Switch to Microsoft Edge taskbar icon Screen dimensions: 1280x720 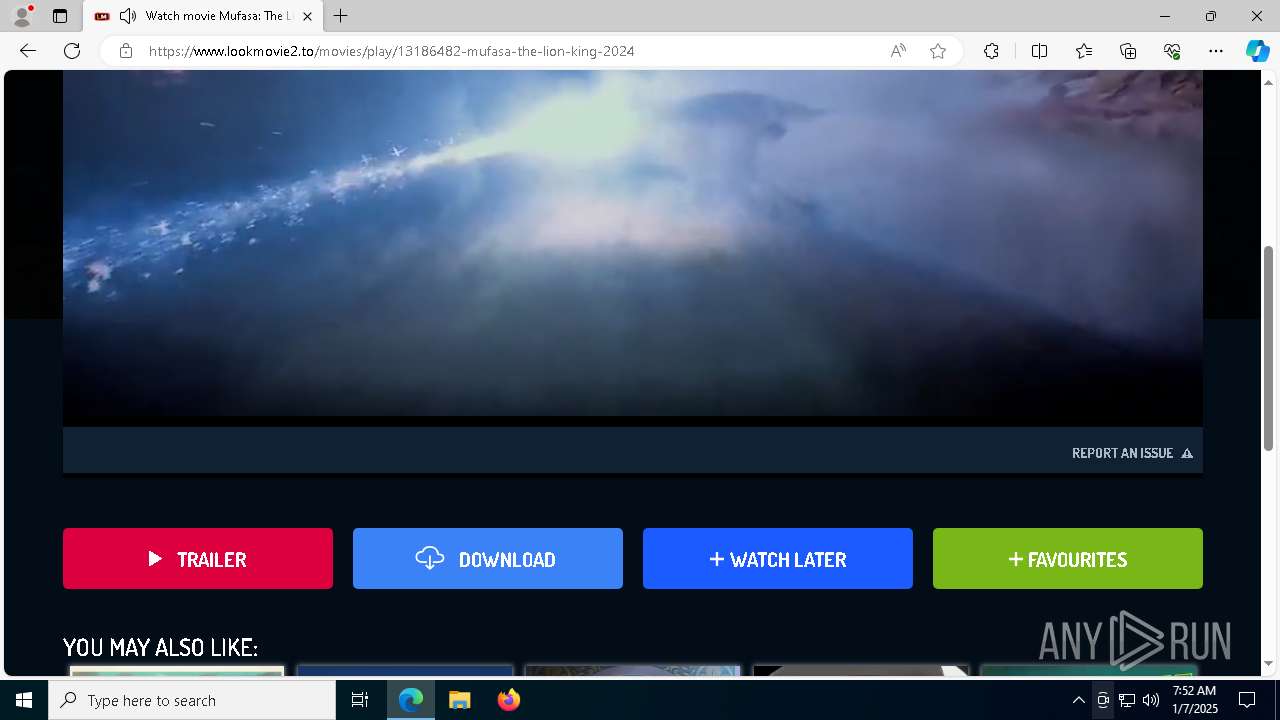coord(411,700)
